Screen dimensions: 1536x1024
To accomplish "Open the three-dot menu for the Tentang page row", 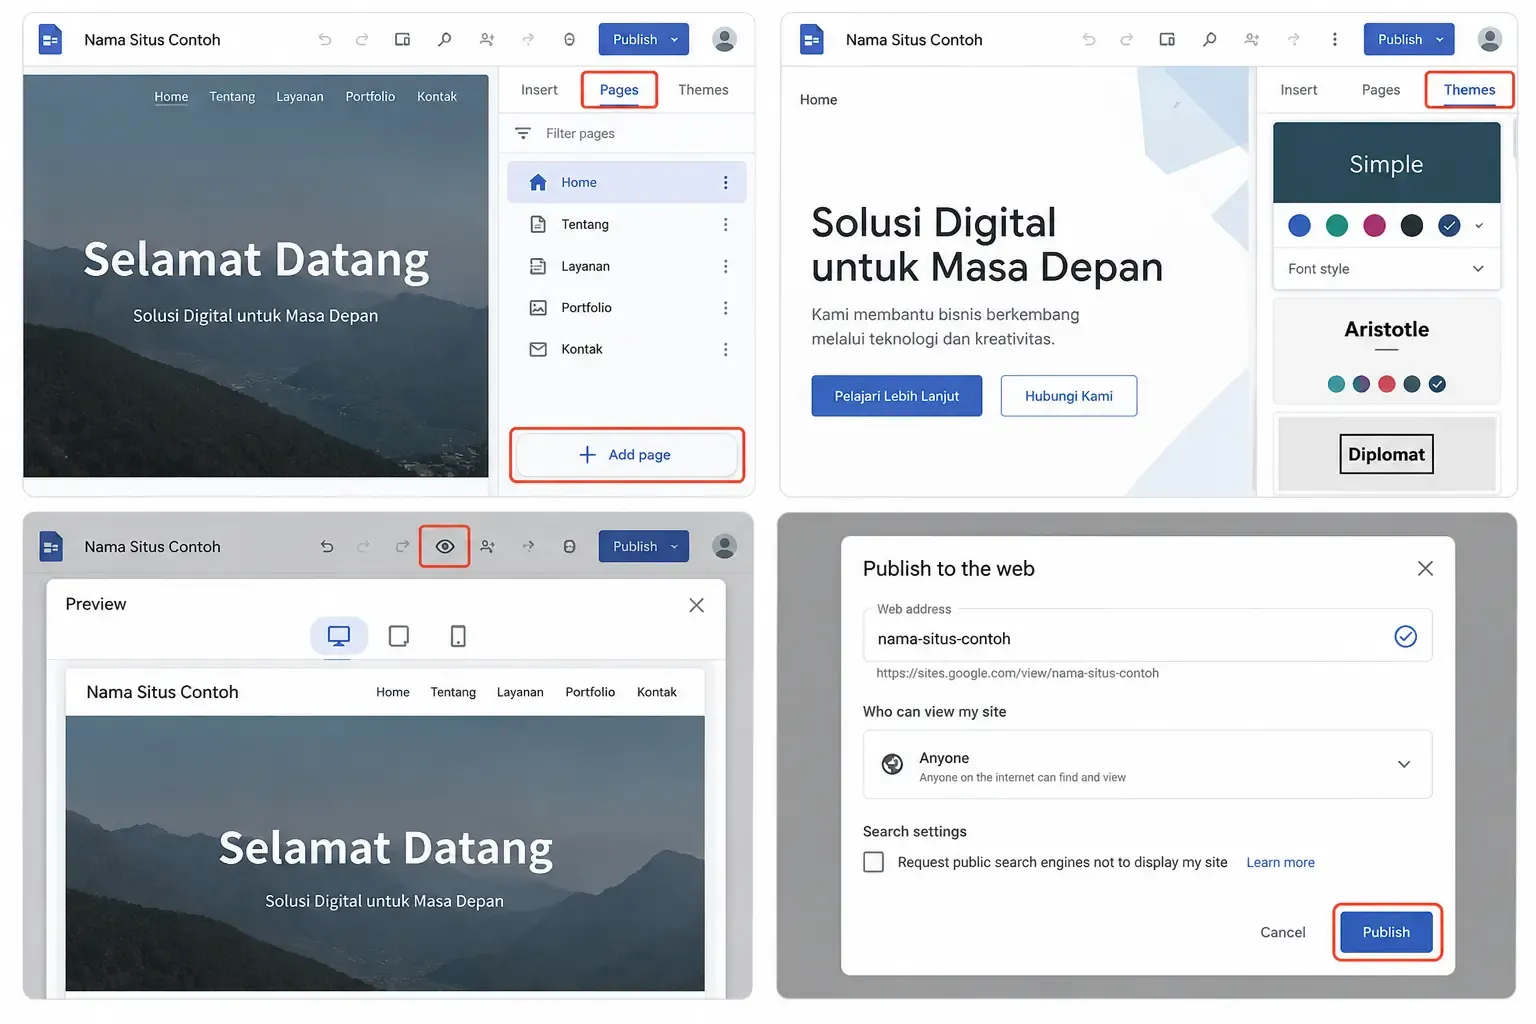I will click(726, 225).
